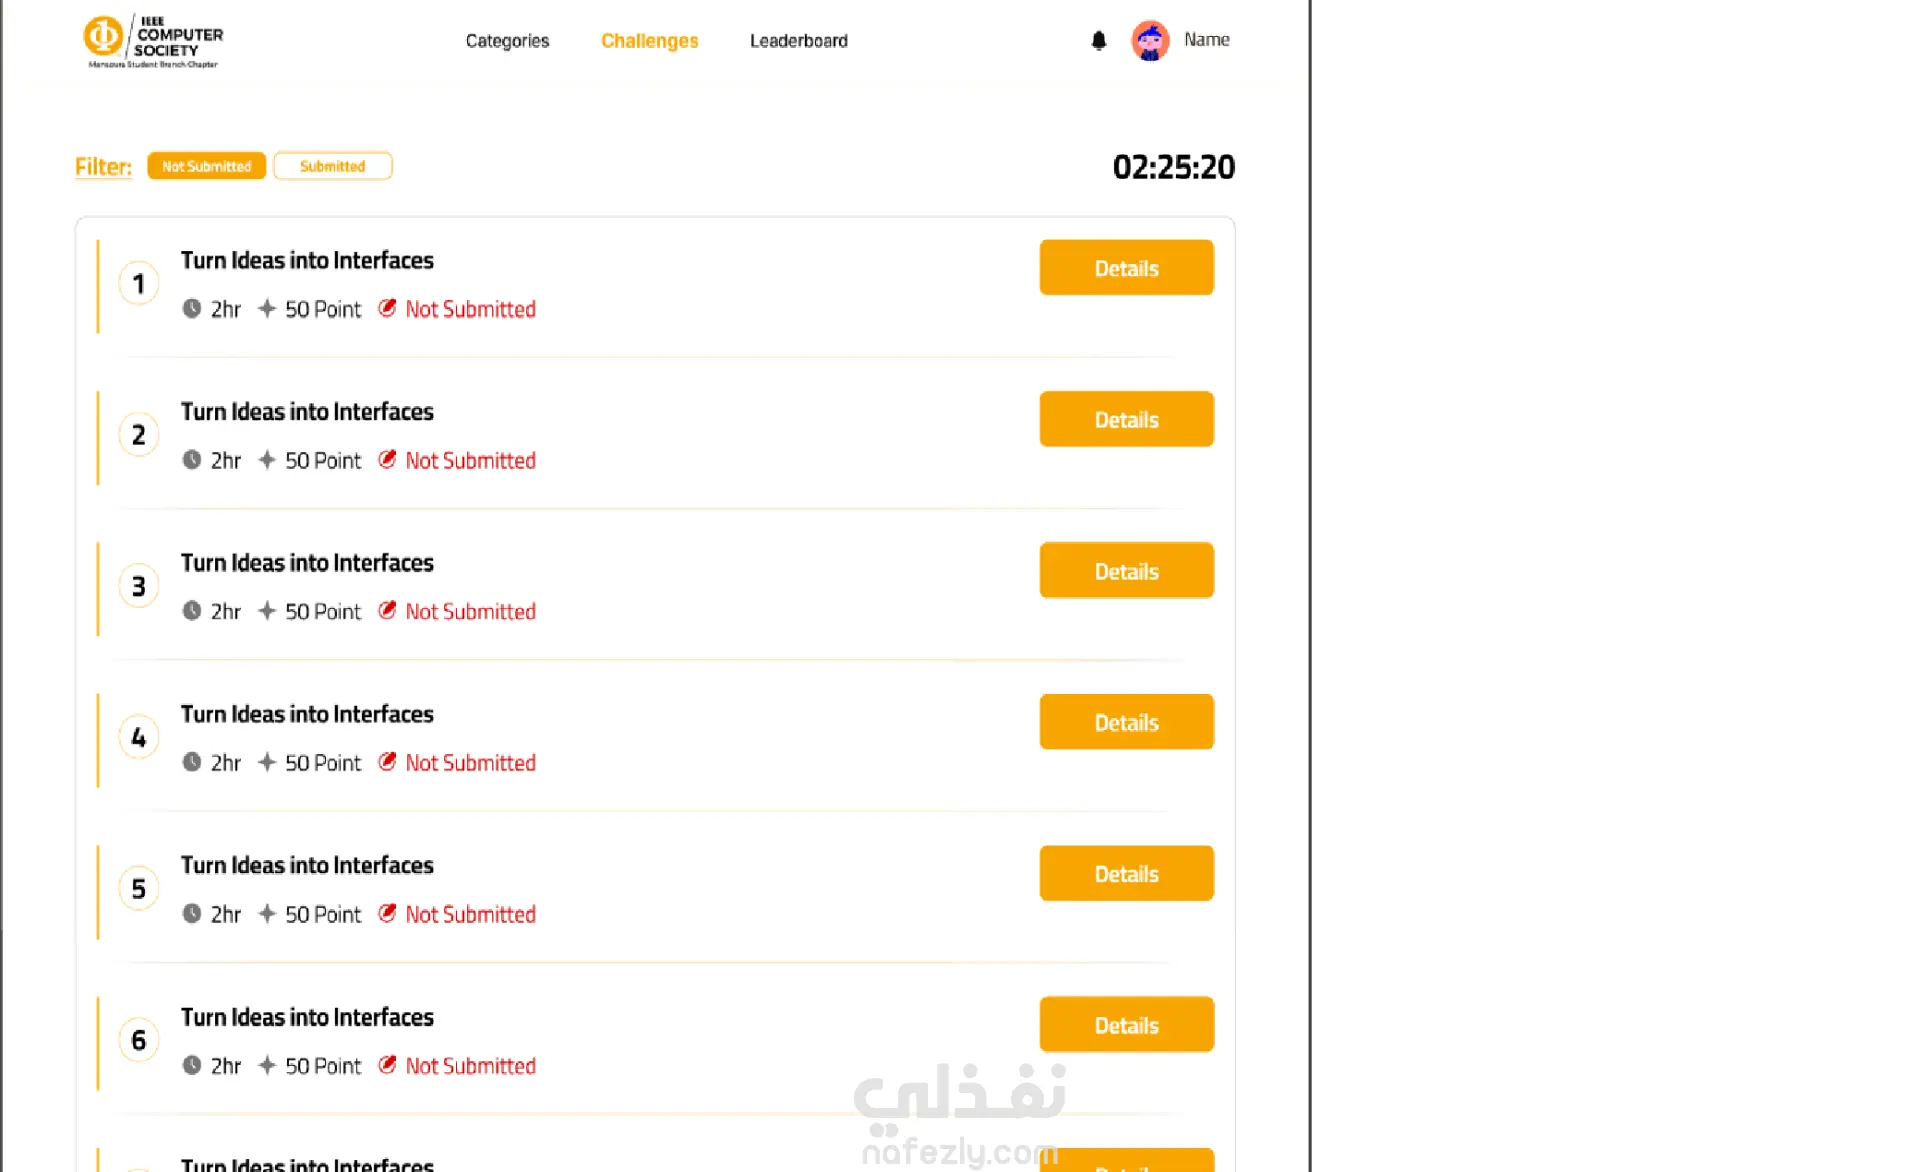The height and width of the screenshot is (1172, 1920).
Task: Go to the Challenges tab
Action: pos(649,41)
